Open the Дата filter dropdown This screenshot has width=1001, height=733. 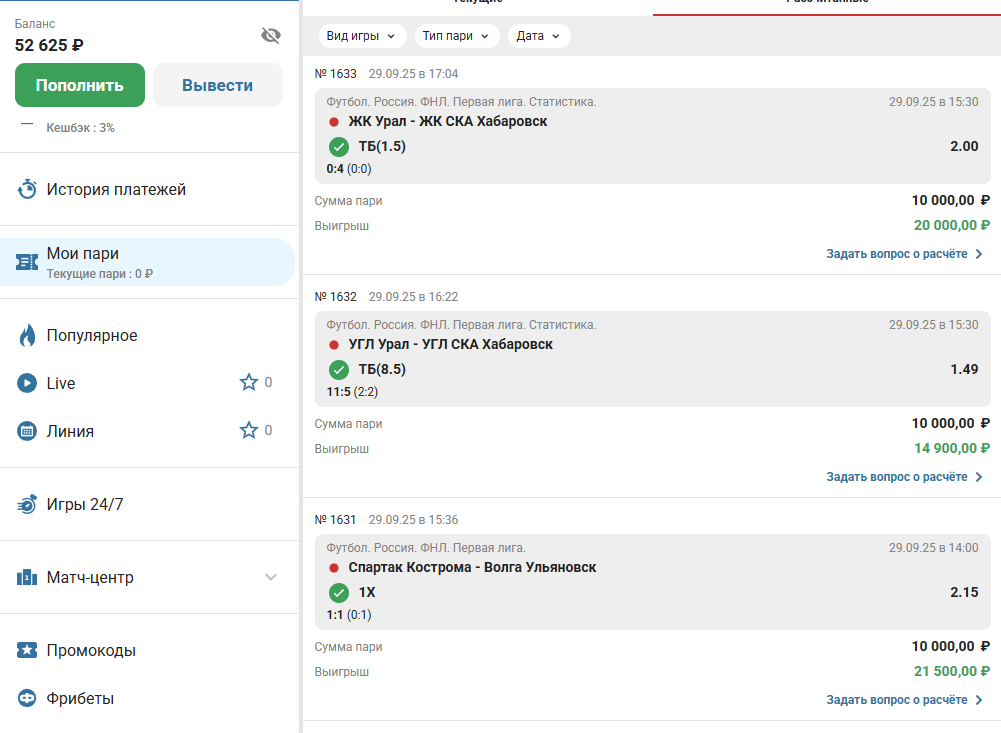click(x=539, y=36)
